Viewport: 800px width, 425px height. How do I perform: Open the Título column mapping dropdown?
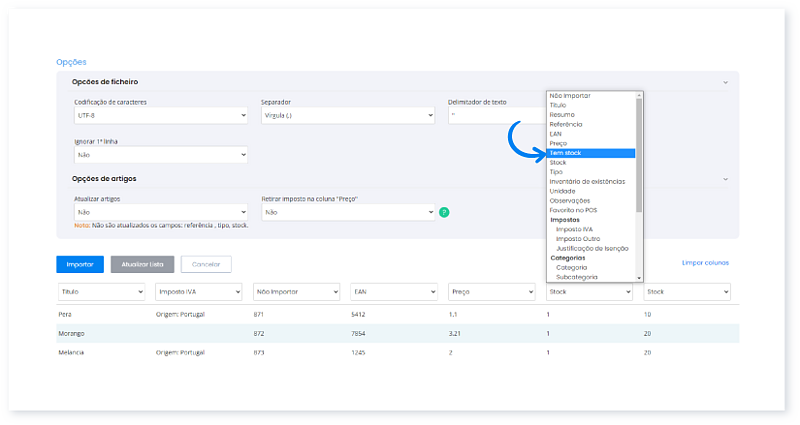(101, 292)
